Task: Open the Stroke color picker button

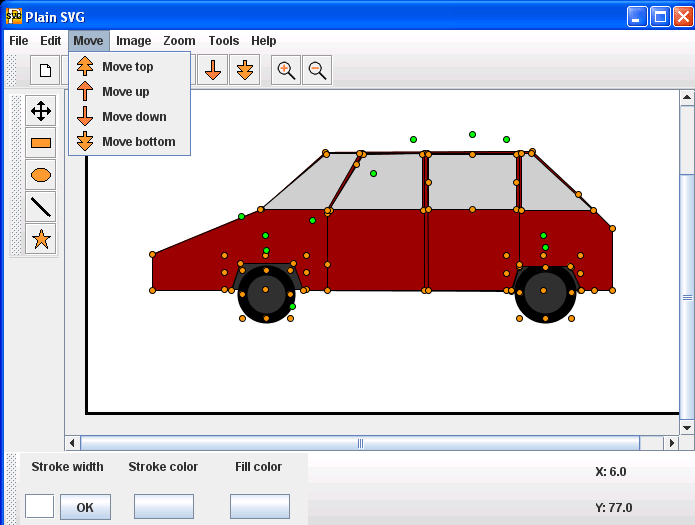Action: click(164, 506)
